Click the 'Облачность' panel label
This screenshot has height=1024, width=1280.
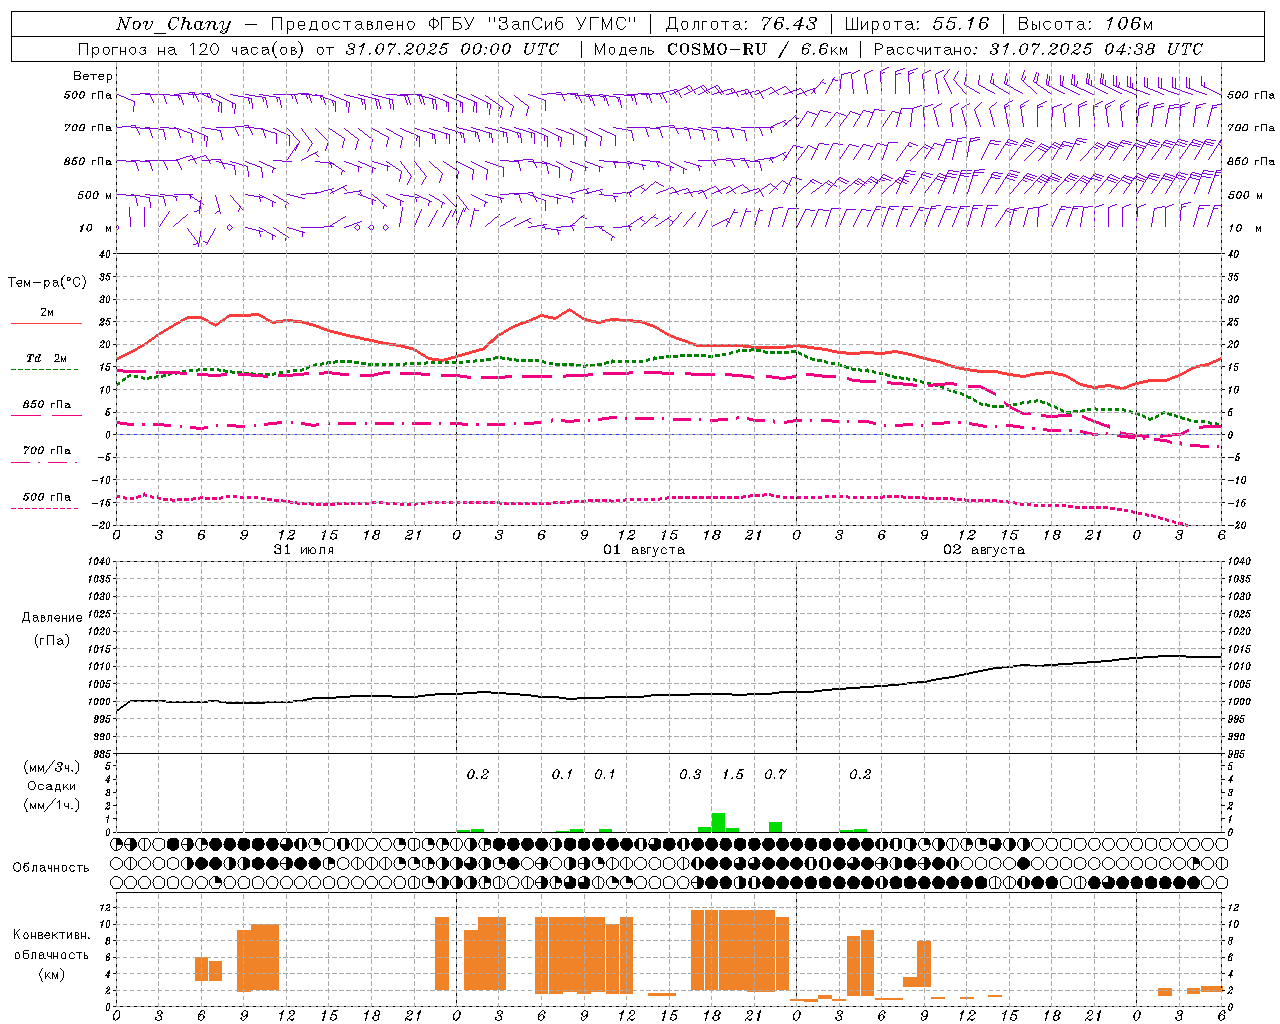(x=51, y=867)
